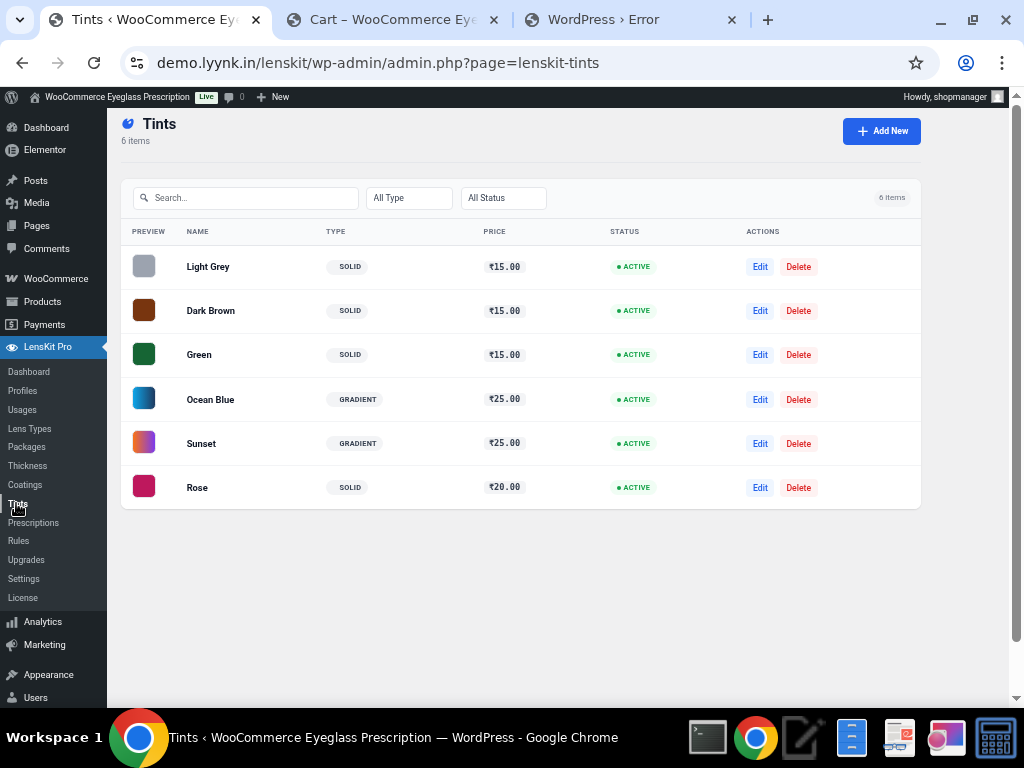1024x768 pixels.
Task: Open the All Type filter dropdown
Action: point(409,198)
